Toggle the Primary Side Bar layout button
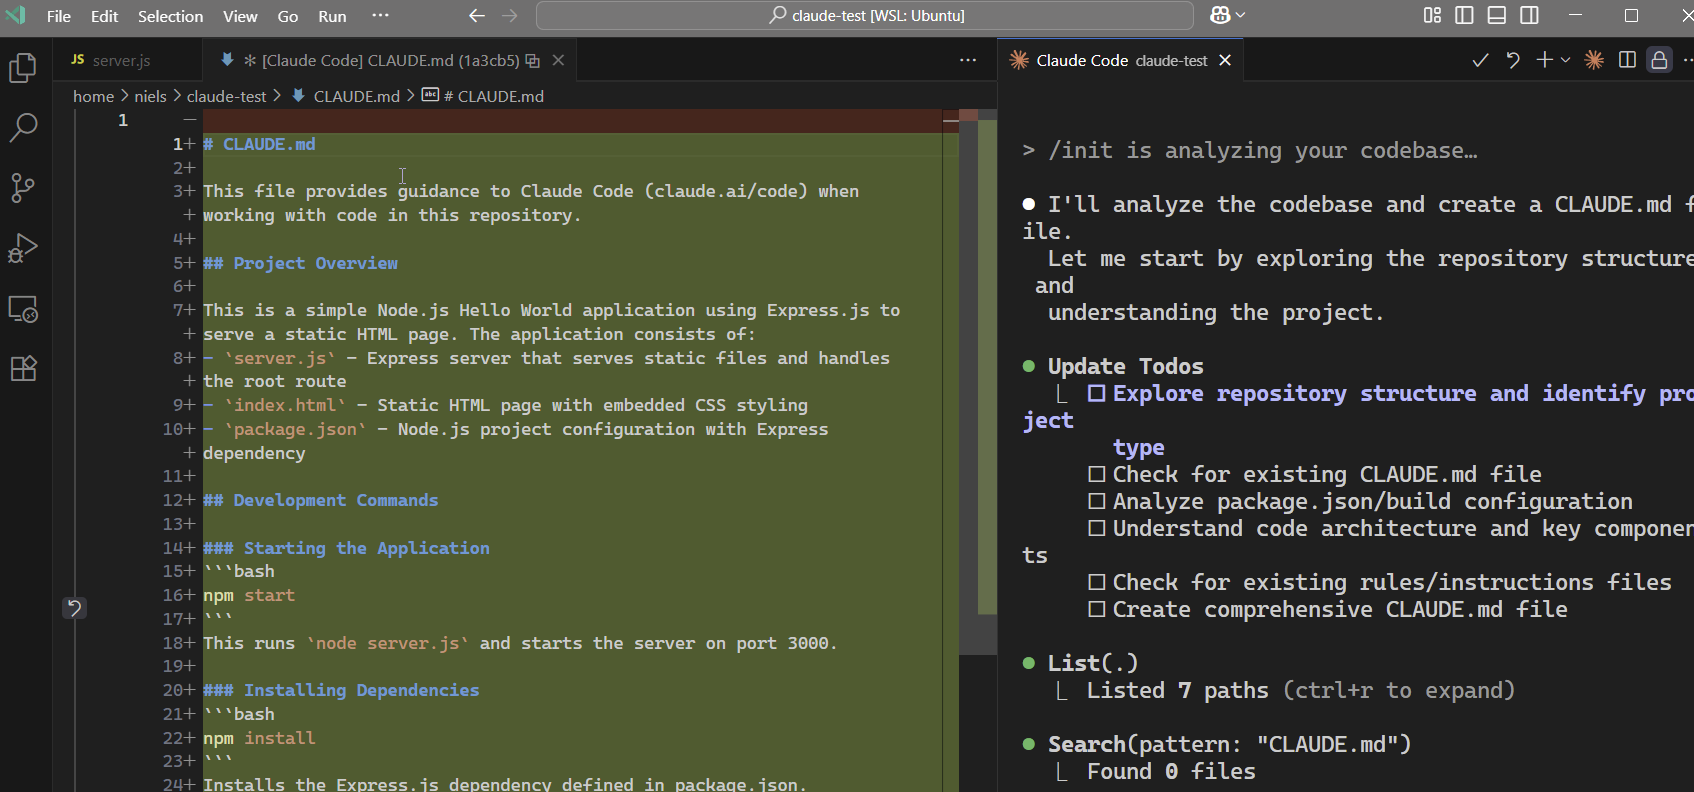Viewport: 1694px width, 792px height. (1464, 15)
